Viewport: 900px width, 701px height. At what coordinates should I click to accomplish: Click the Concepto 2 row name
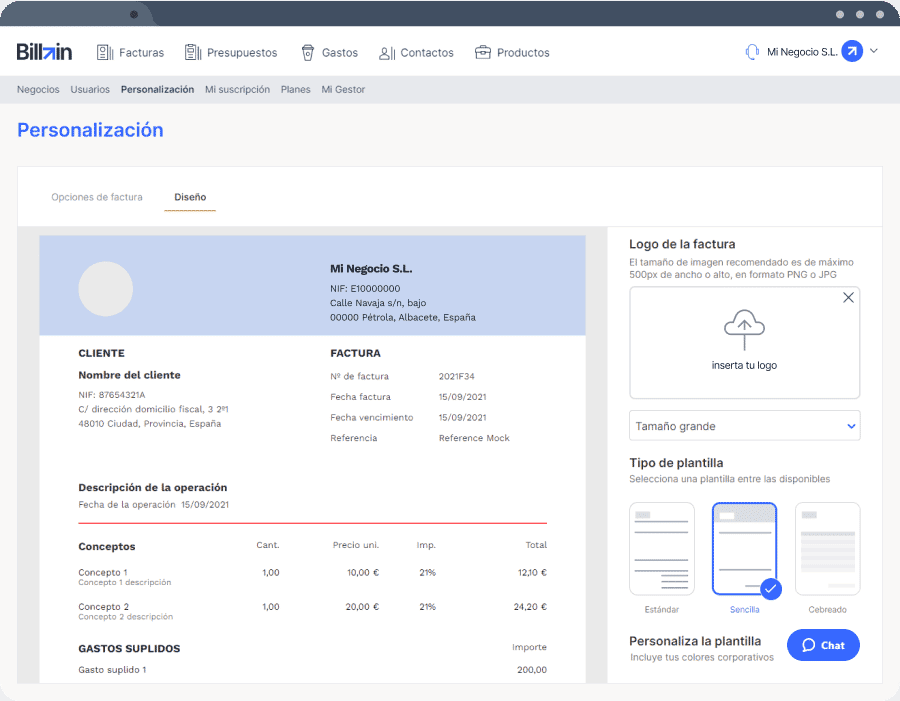[103, 607]
